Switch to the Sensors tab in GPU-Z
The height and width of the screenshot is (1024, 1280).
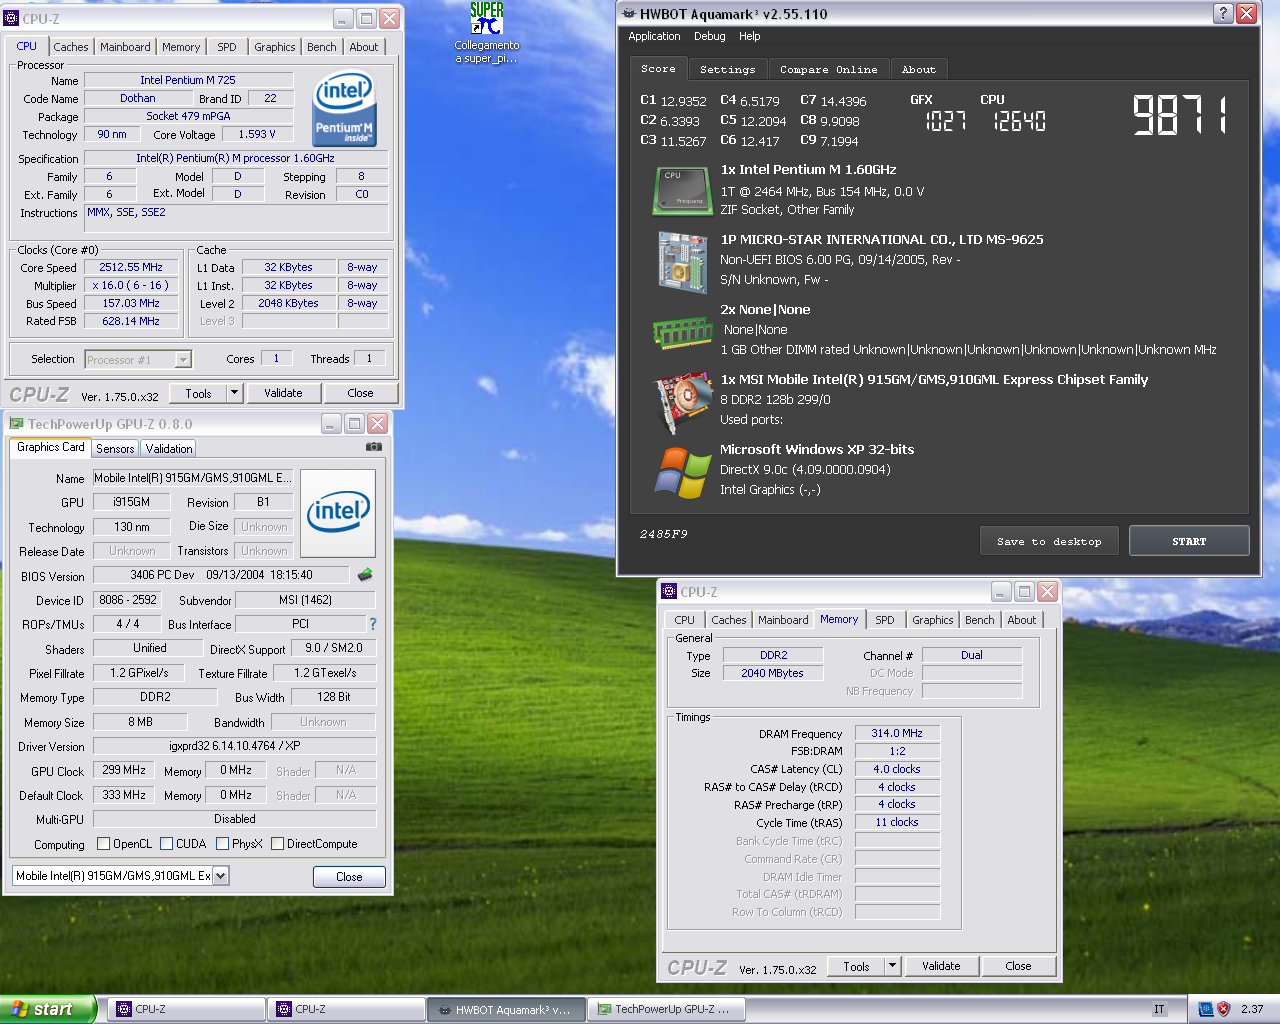coord(115,449)
